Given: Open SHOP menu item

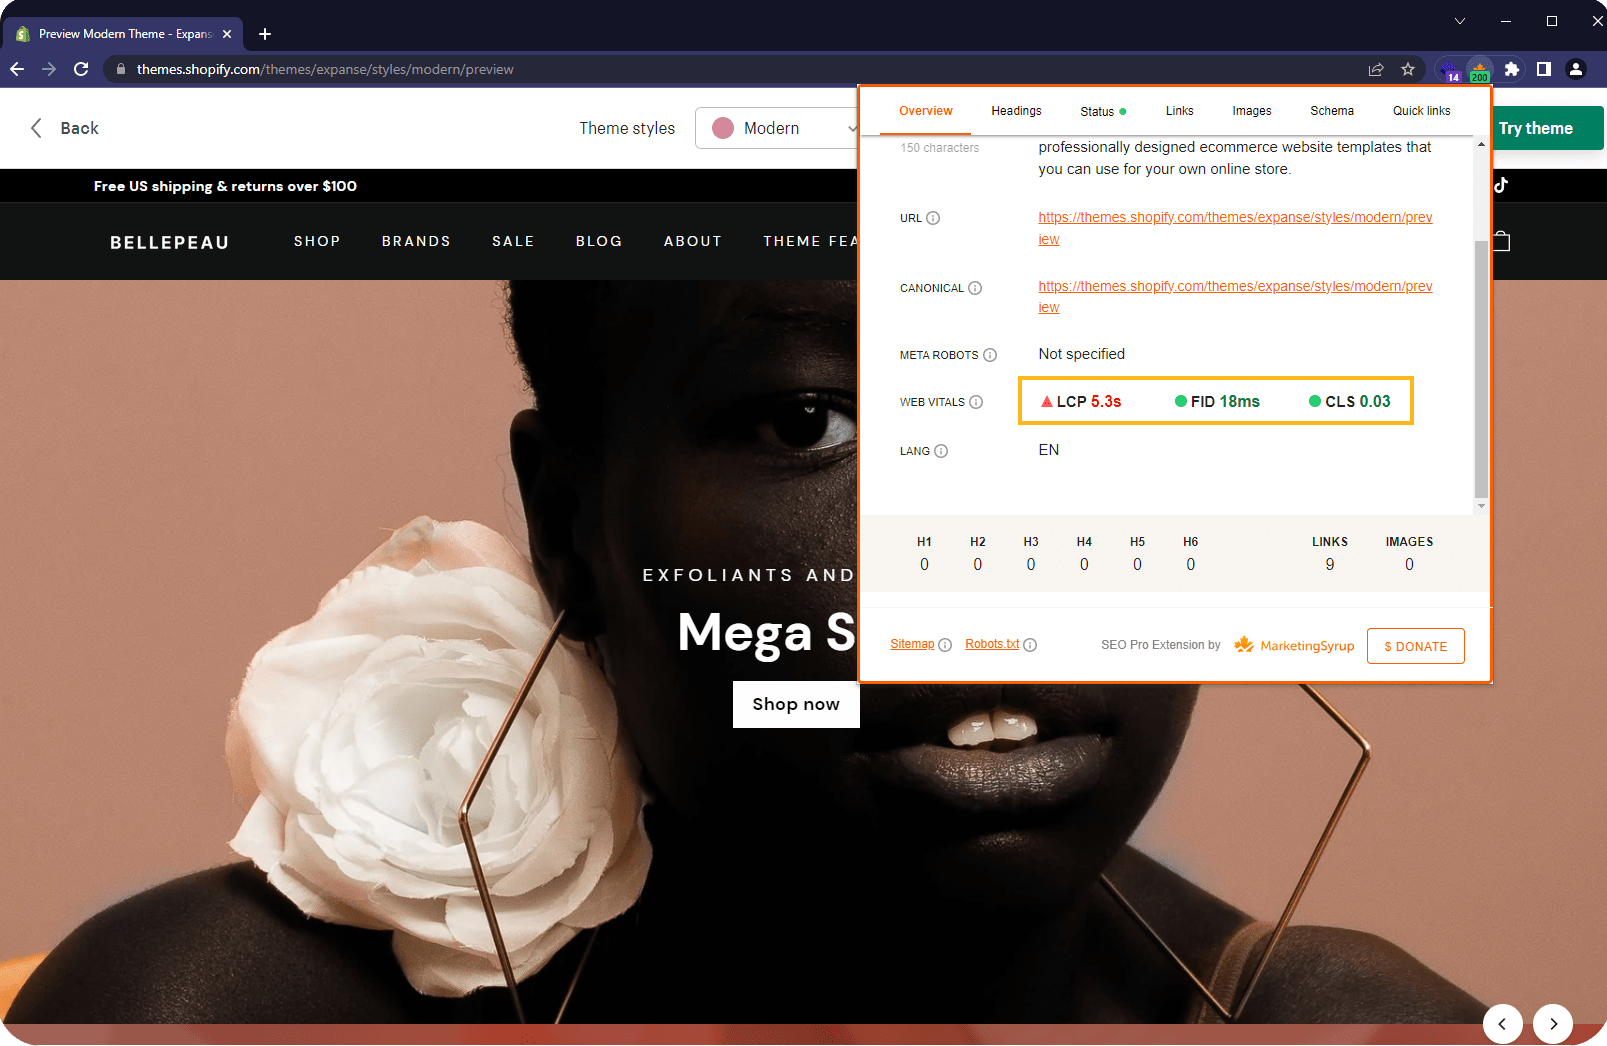Looking at the screenshot, I should (x=317, y=241).
